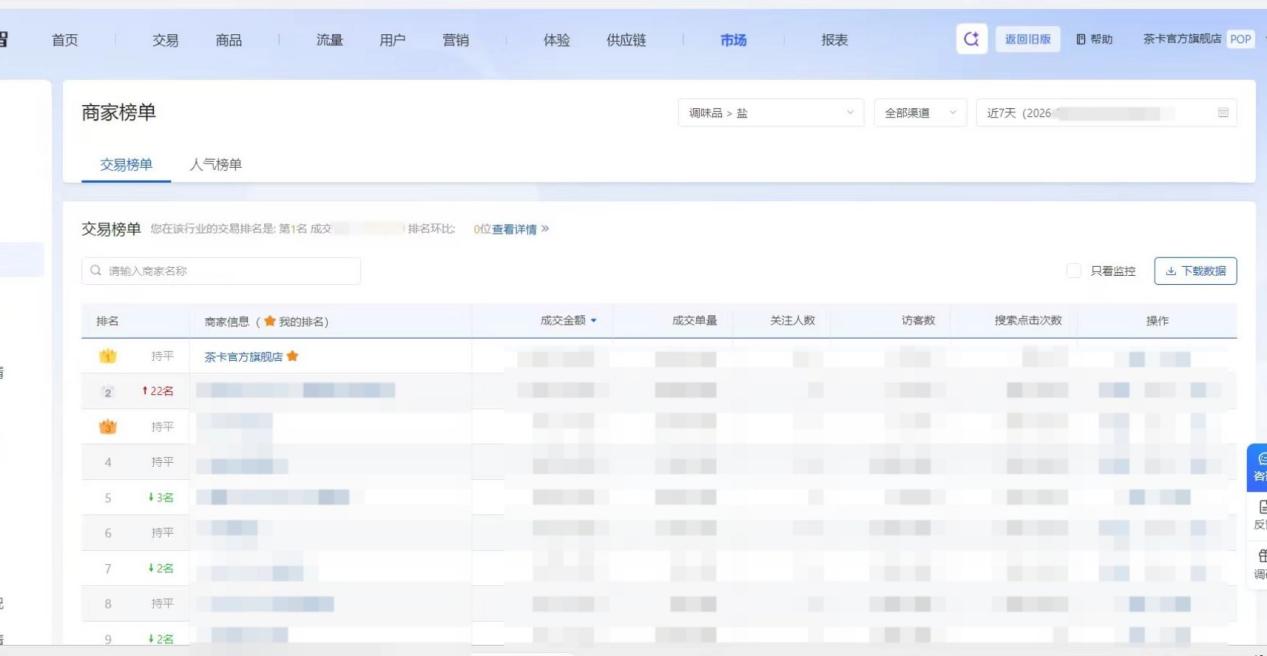This screenshot has height=656, width=1267.
Task: Open the 体验 navigation menu
Action: click(556, 40)
